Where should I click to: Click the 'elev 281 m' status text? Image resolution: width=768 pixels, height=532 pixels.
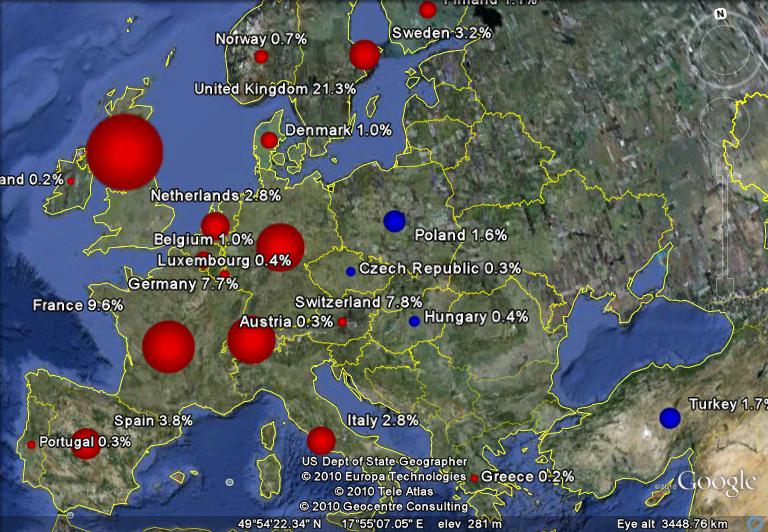470,524
